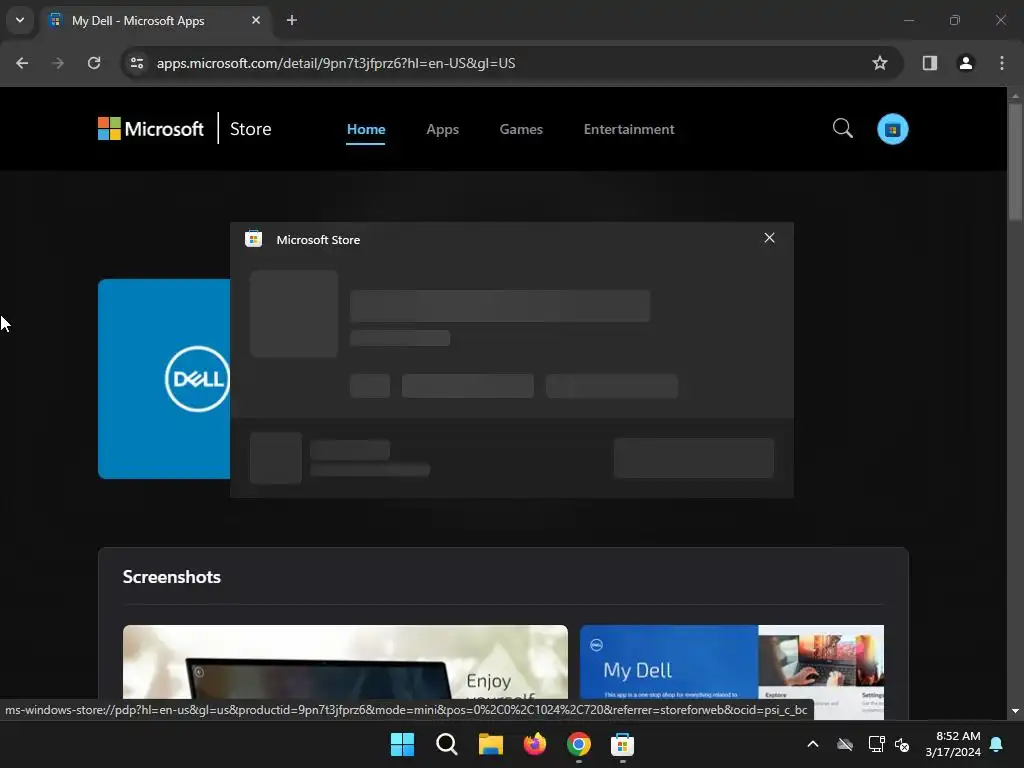Open the network display tray icon
1024x768 pixels.
(876, 744)
